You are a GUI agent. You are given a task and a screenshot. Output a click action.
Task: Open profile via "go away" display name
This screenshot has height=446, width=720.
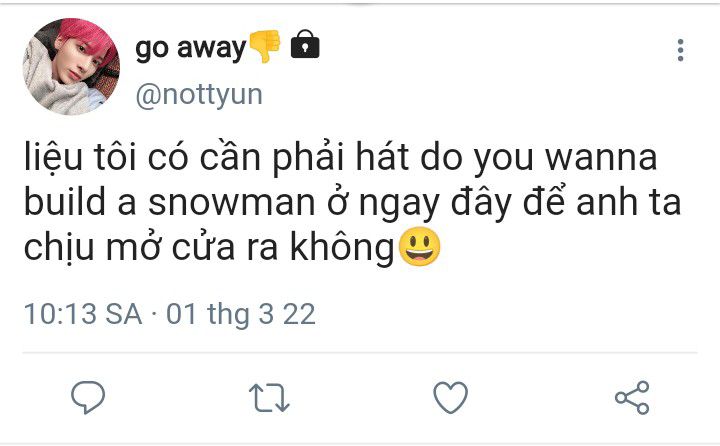[191, 48]
